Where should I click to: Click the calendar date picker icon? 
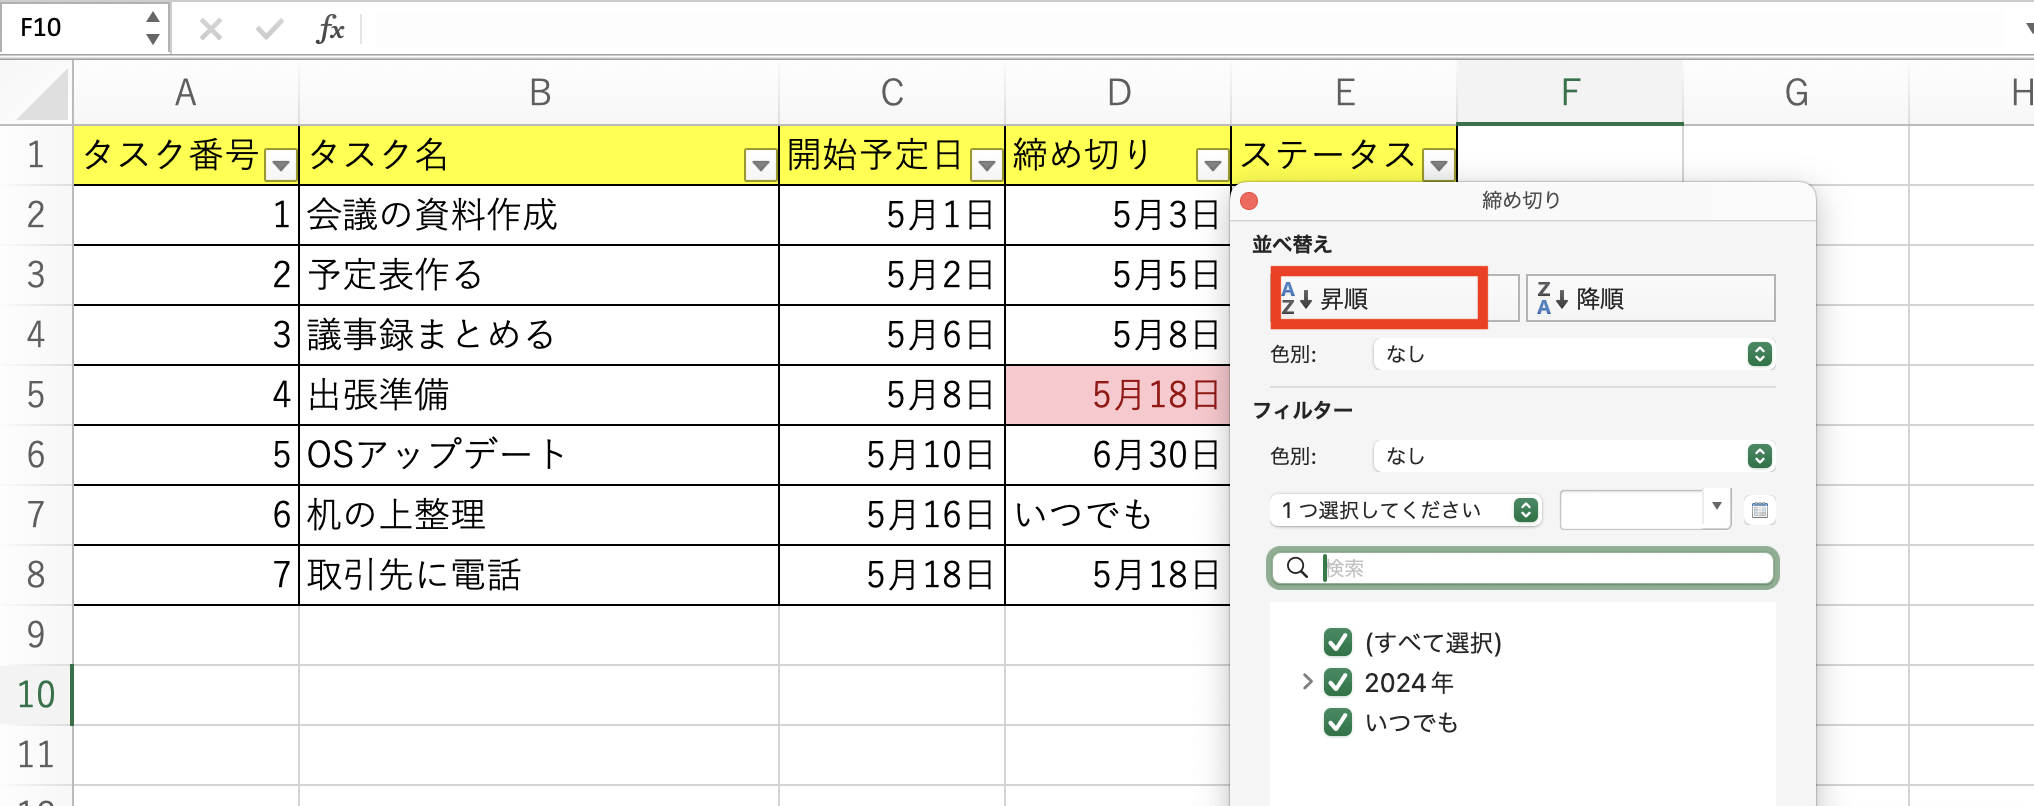click(1760, 511)
